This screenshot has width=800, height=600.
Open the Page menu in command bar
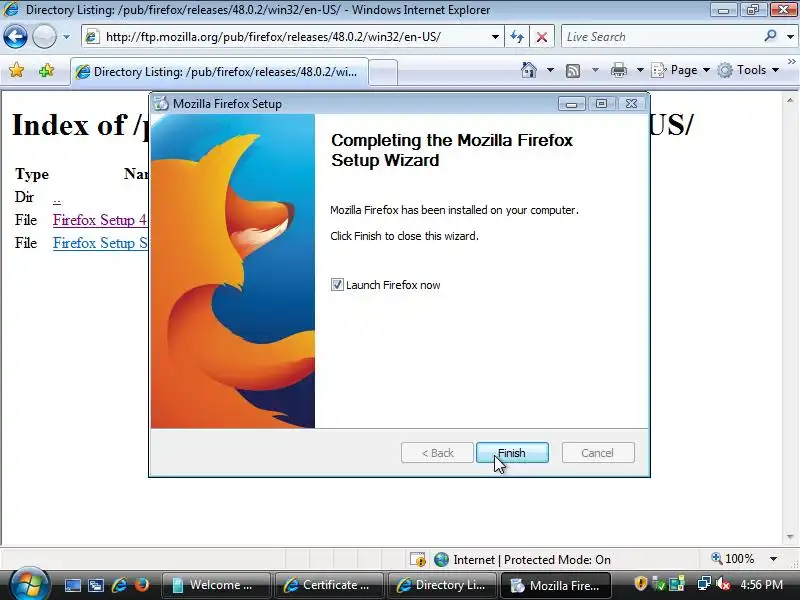coord(681,70)
